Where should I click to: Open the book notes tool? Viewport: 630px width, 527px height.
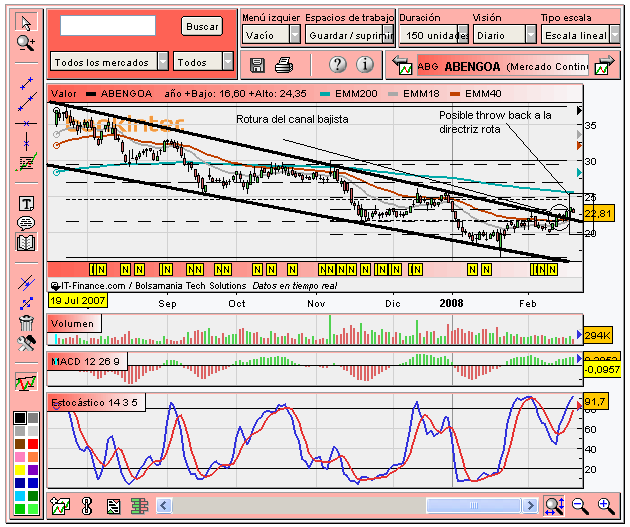(26, 242)
